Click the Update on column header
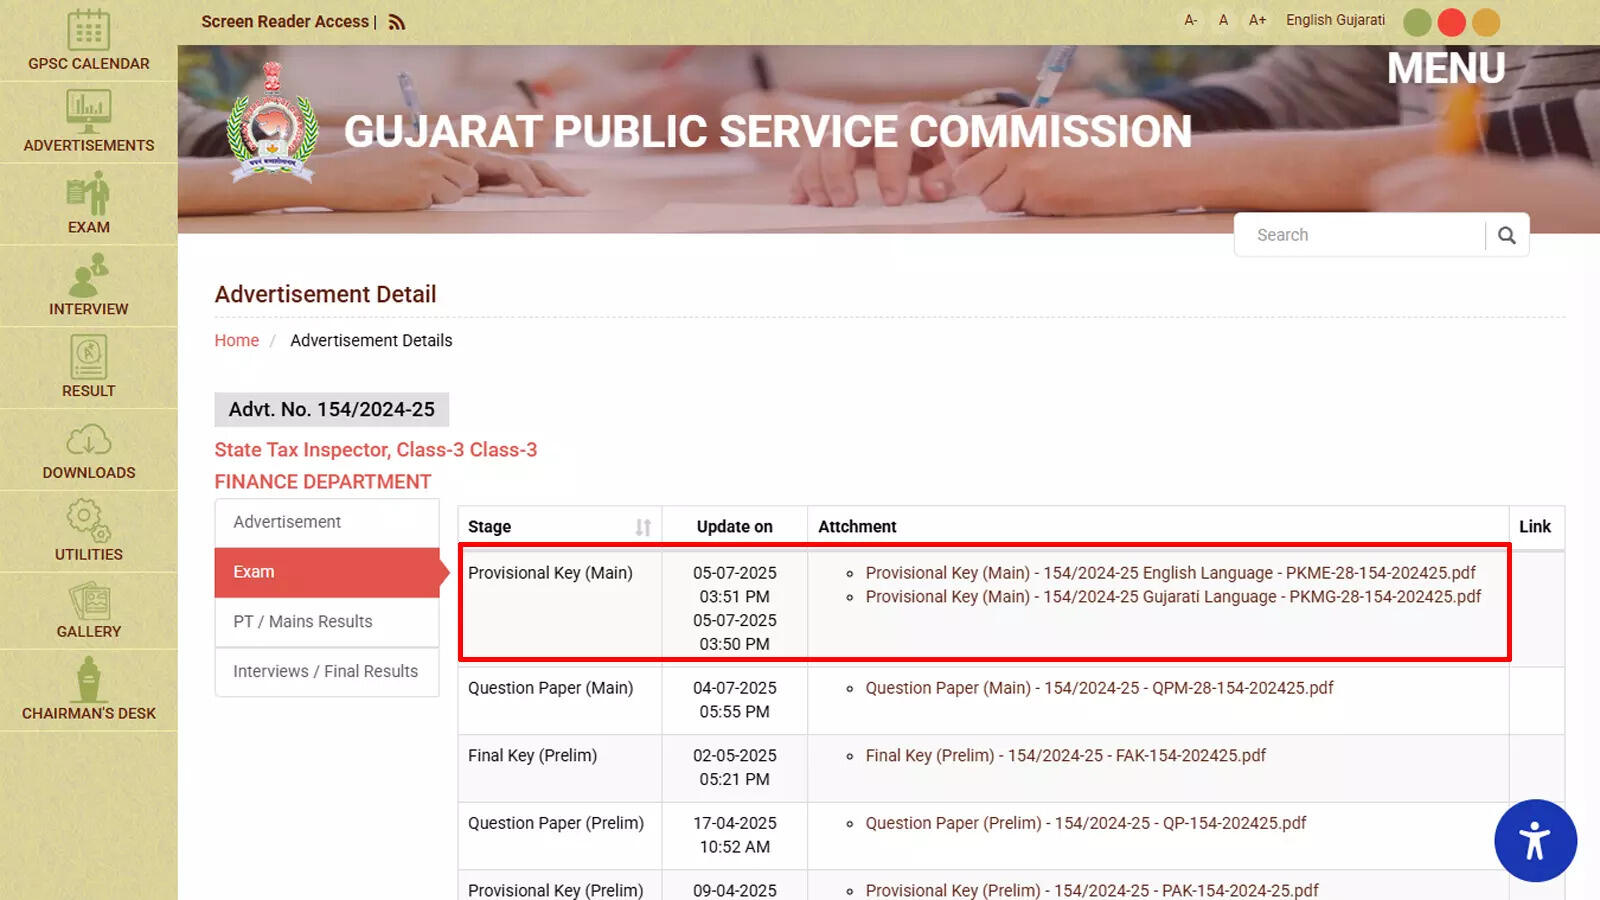 (x=734, y=527)
